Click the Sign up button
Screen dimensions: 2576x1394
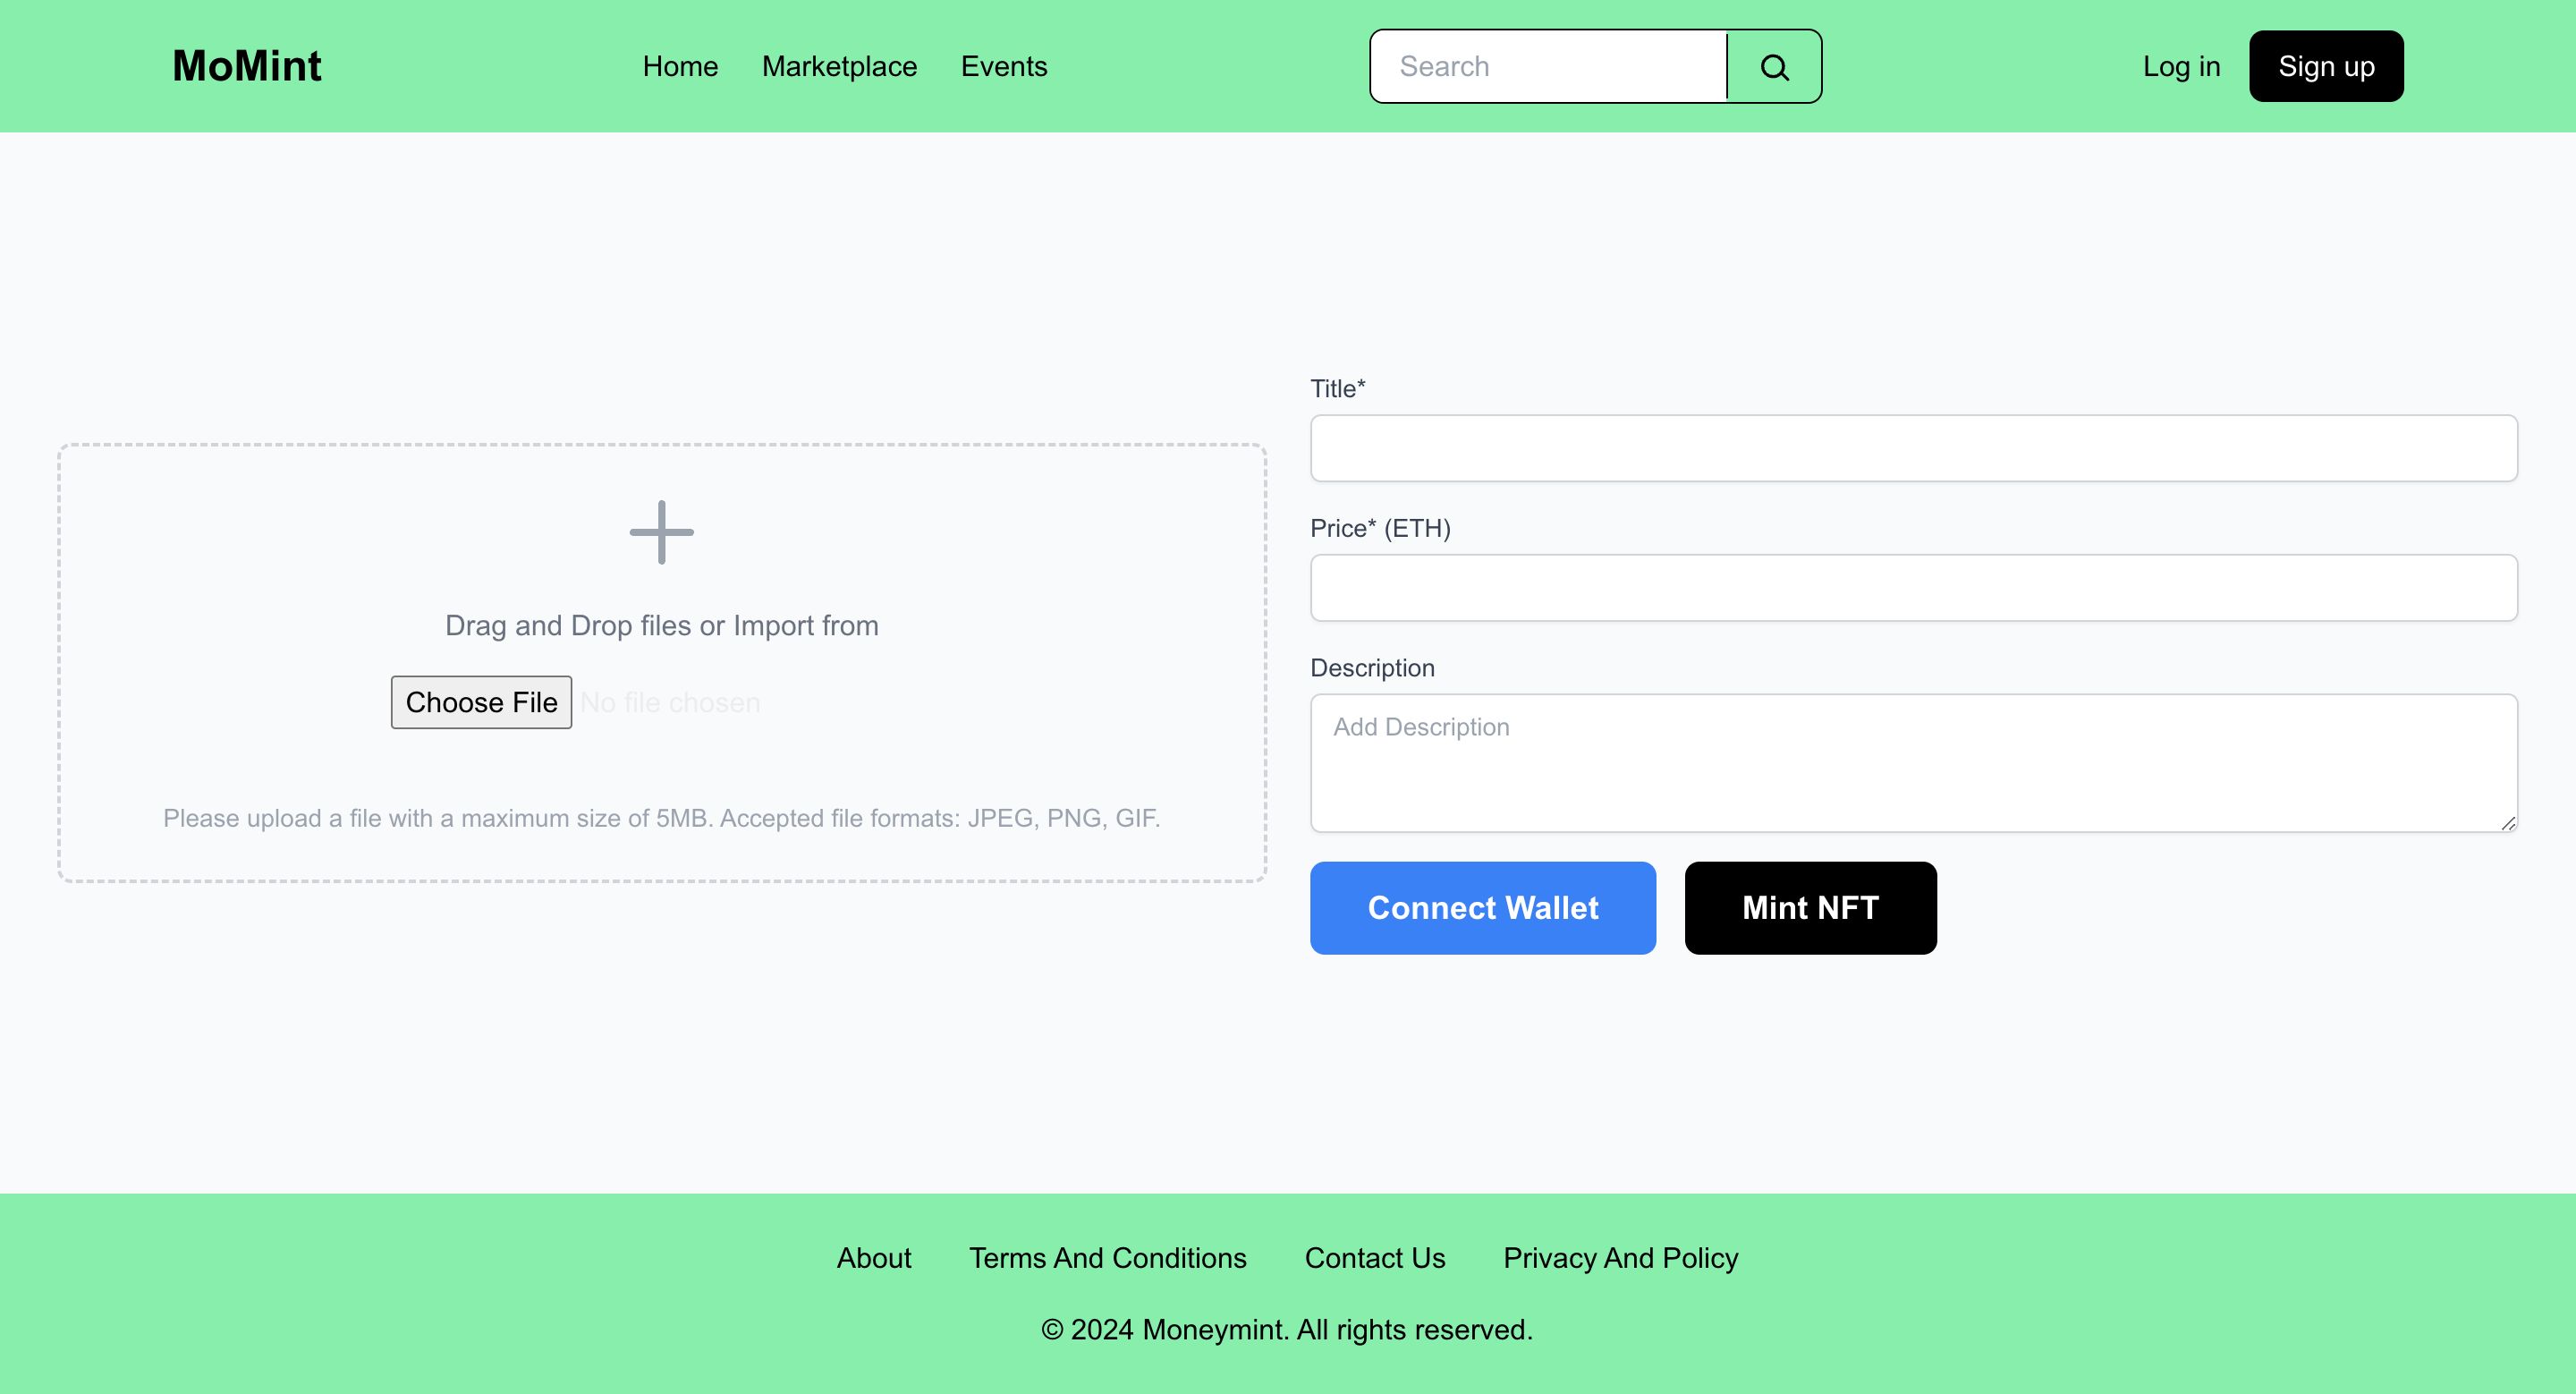tap(2326, 65)
